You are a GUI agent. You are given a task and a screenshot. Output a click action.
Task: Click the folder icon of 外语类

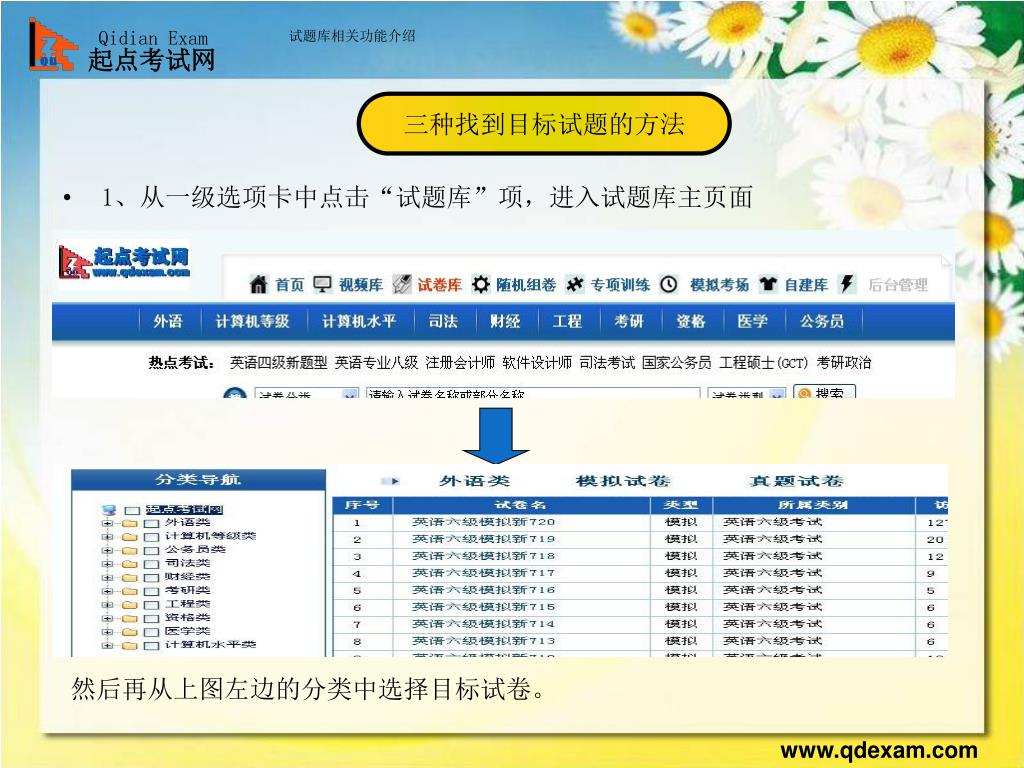tap(129, 523)
